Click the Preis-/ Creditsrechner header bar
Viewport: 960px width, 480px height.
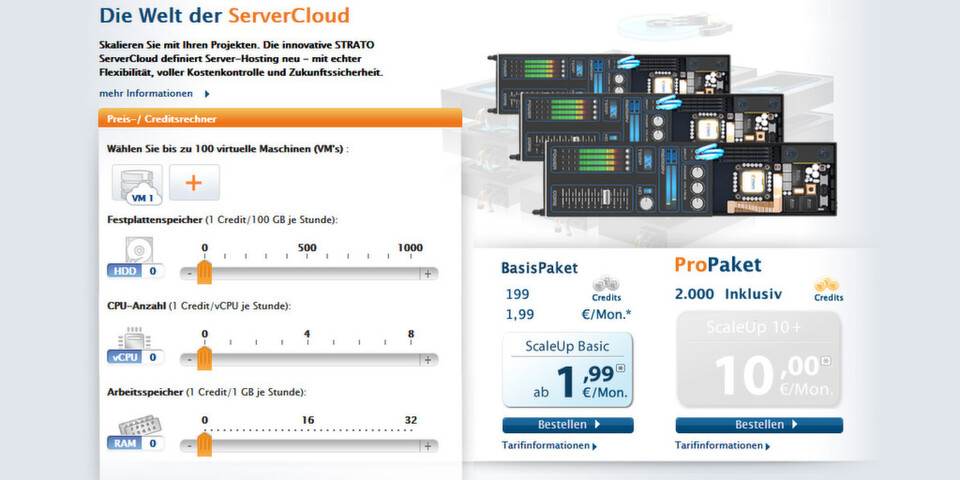(x=280, y=118)
